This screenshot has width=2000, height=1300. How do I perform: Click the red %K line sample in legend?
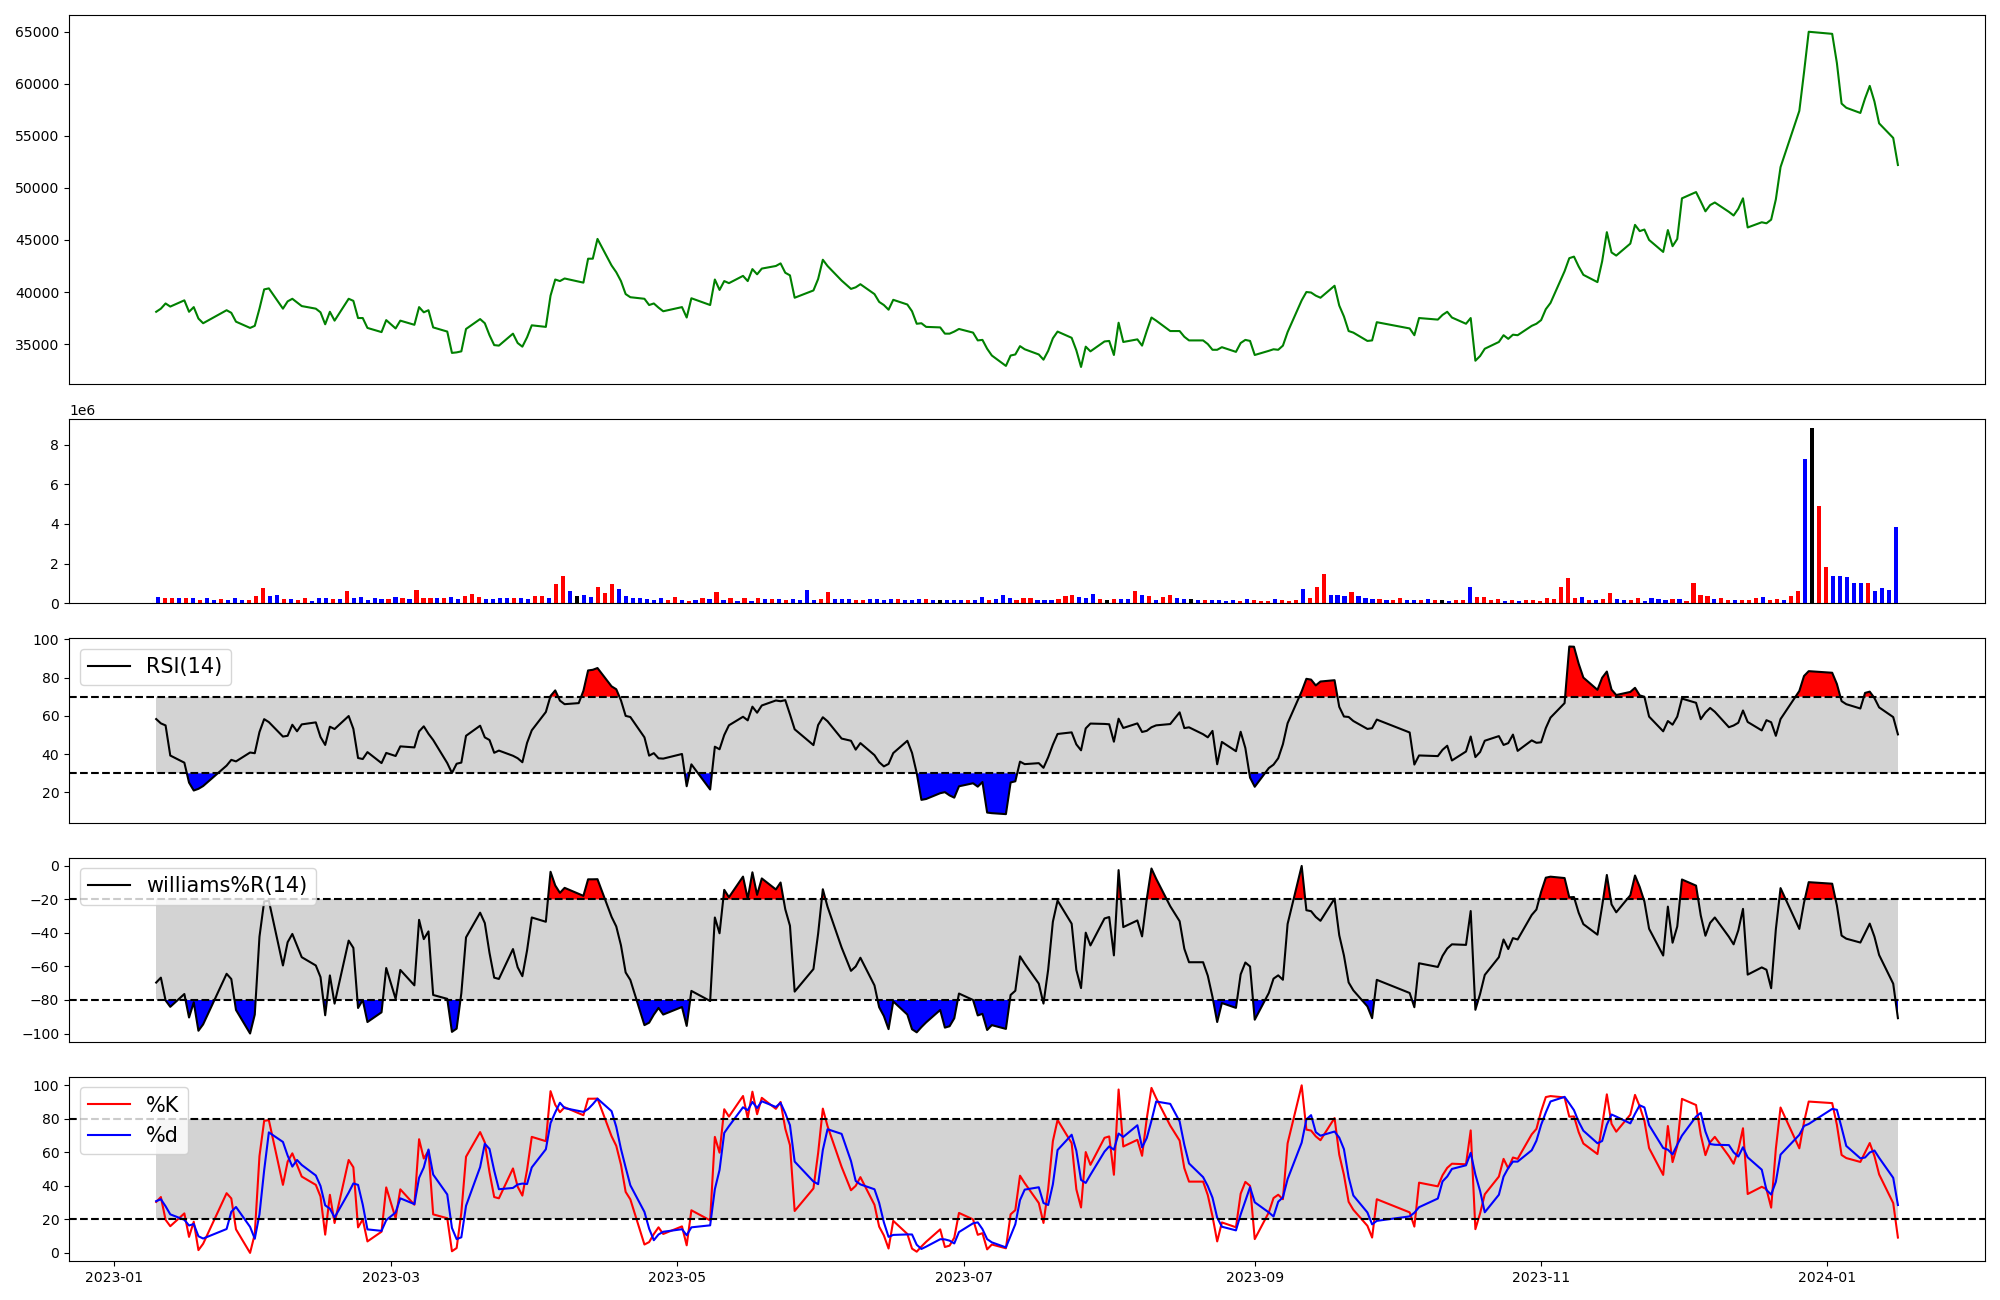point(110,1104)
